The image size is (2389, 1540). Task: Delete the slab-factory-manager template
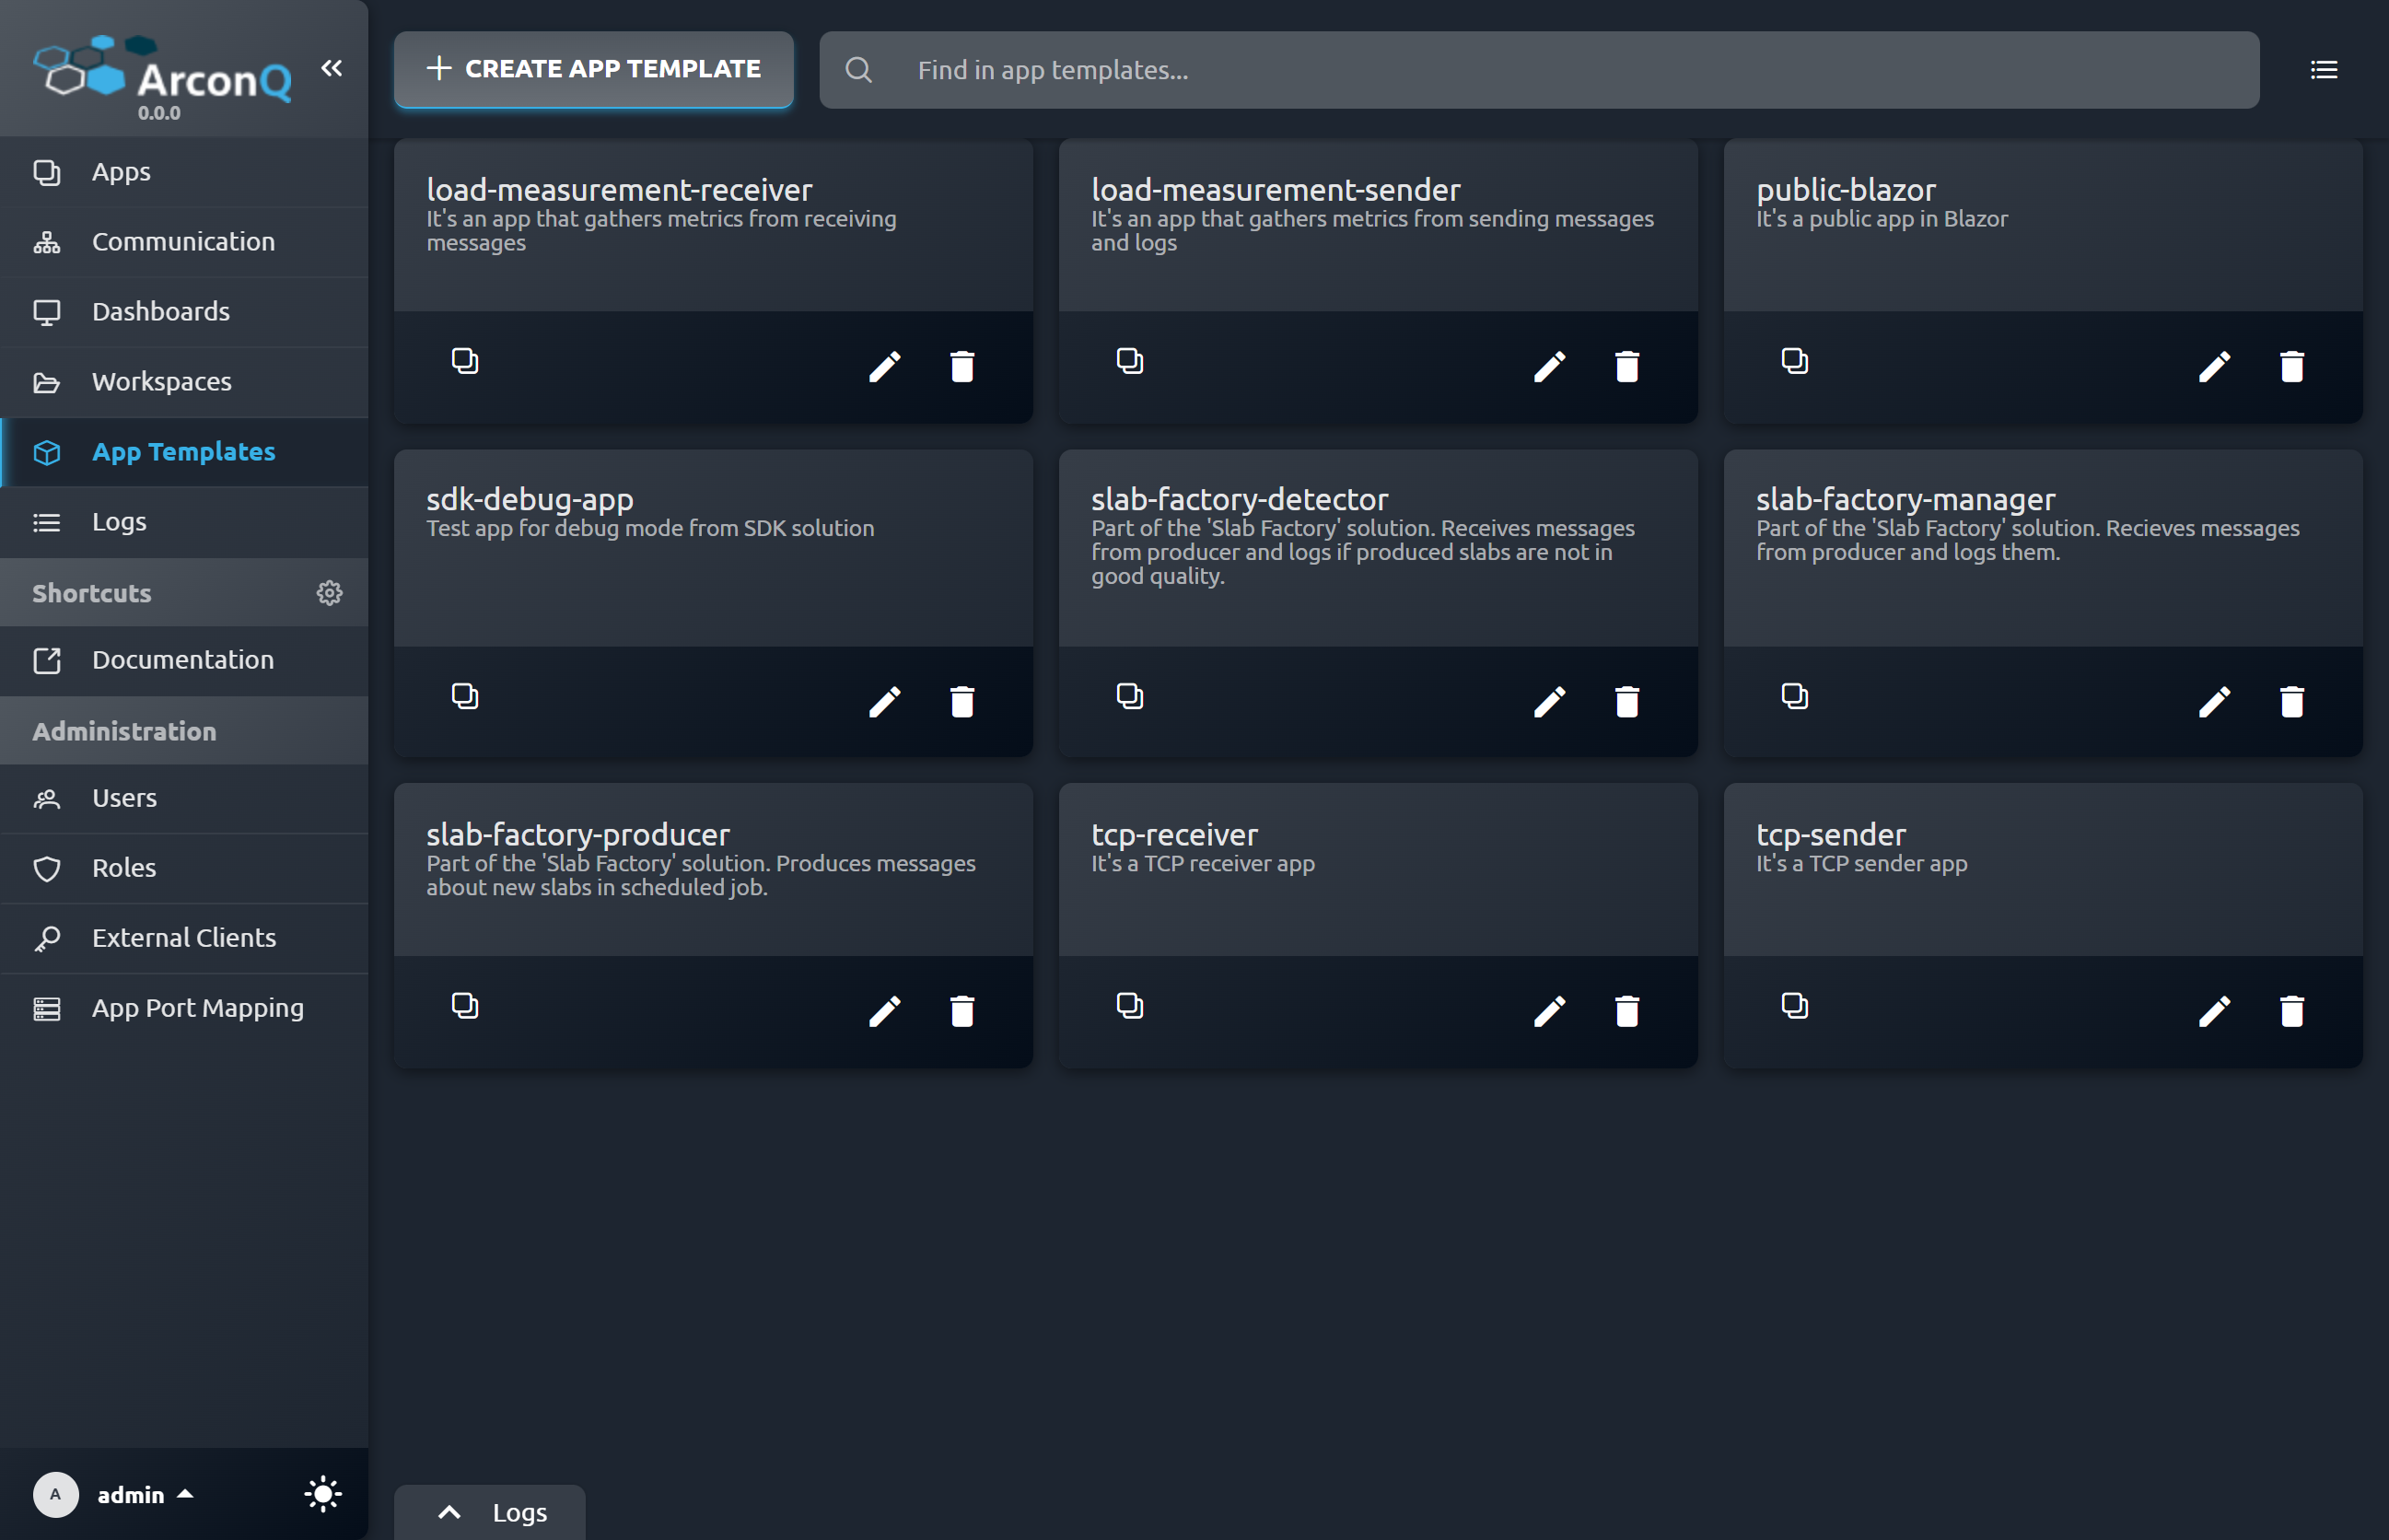click(2291, 702)
